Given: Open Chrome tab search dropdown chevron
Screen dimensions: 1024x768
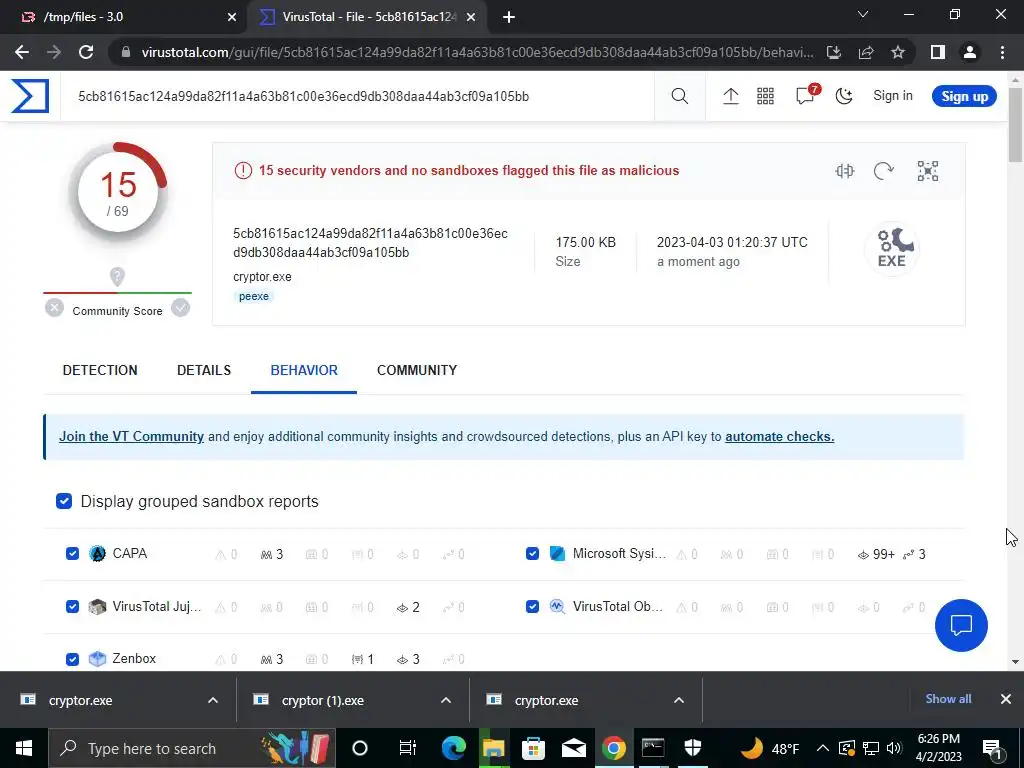Looking at the screenshot, I should click(863, 14).
